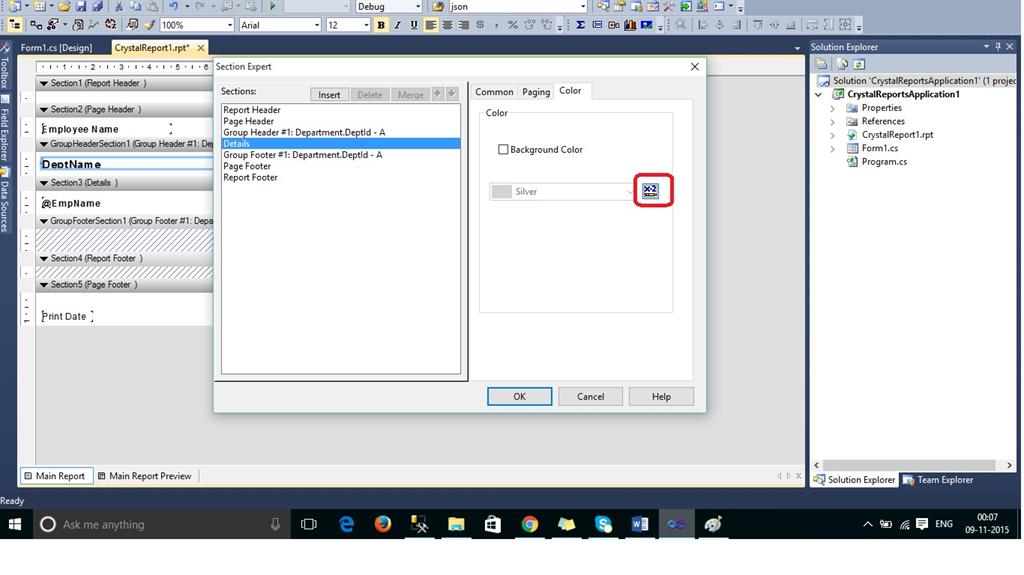Toggle Bold formatting in the Crystal toolbar
Image resolution: width=1024 pixels, height=575 pixels.
click(381, 25)
